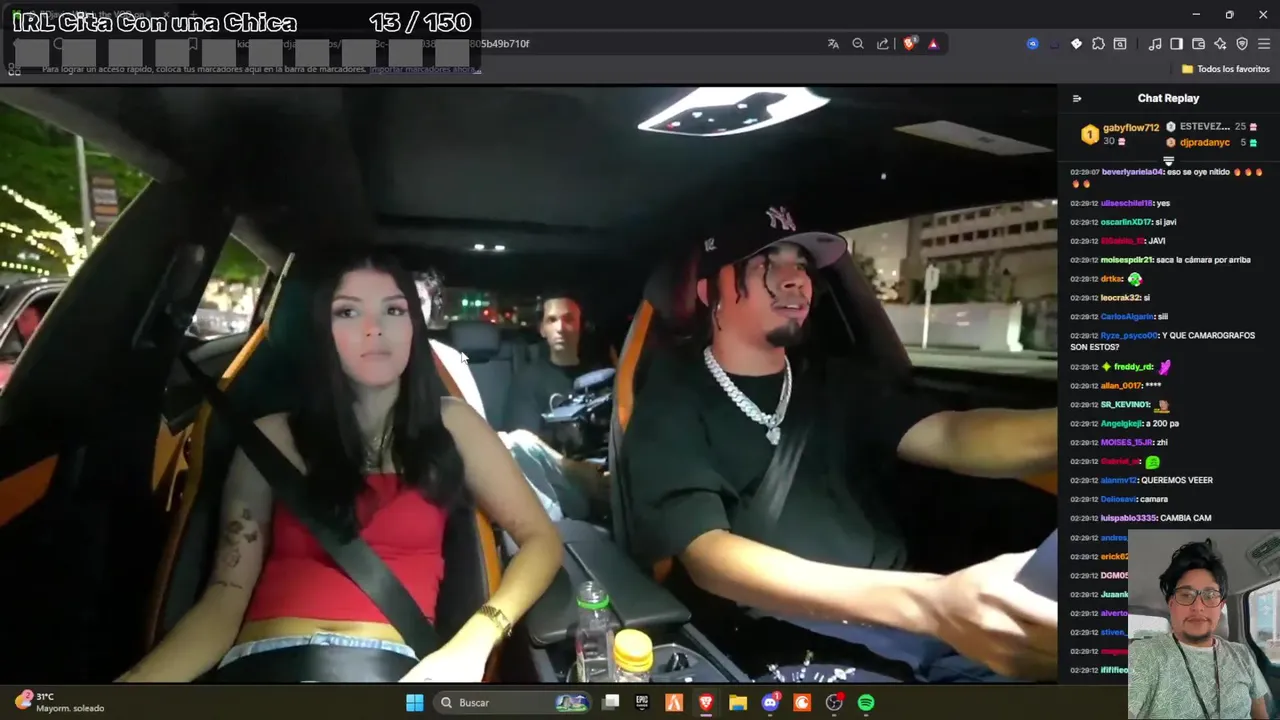
Task: Collapse the Chat Replay panel
Action: (1077, 98)
